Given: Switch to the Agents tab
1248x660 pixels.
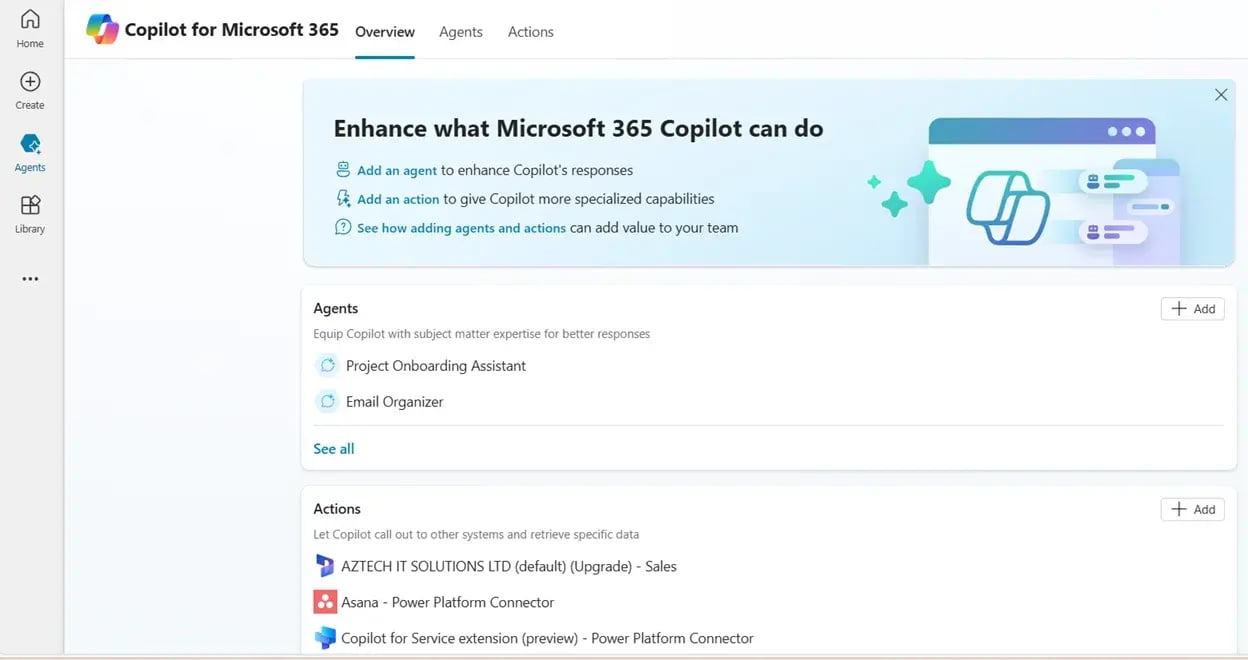Looking at the screenshot, I should pyautogui.click(x=460, y=31).
